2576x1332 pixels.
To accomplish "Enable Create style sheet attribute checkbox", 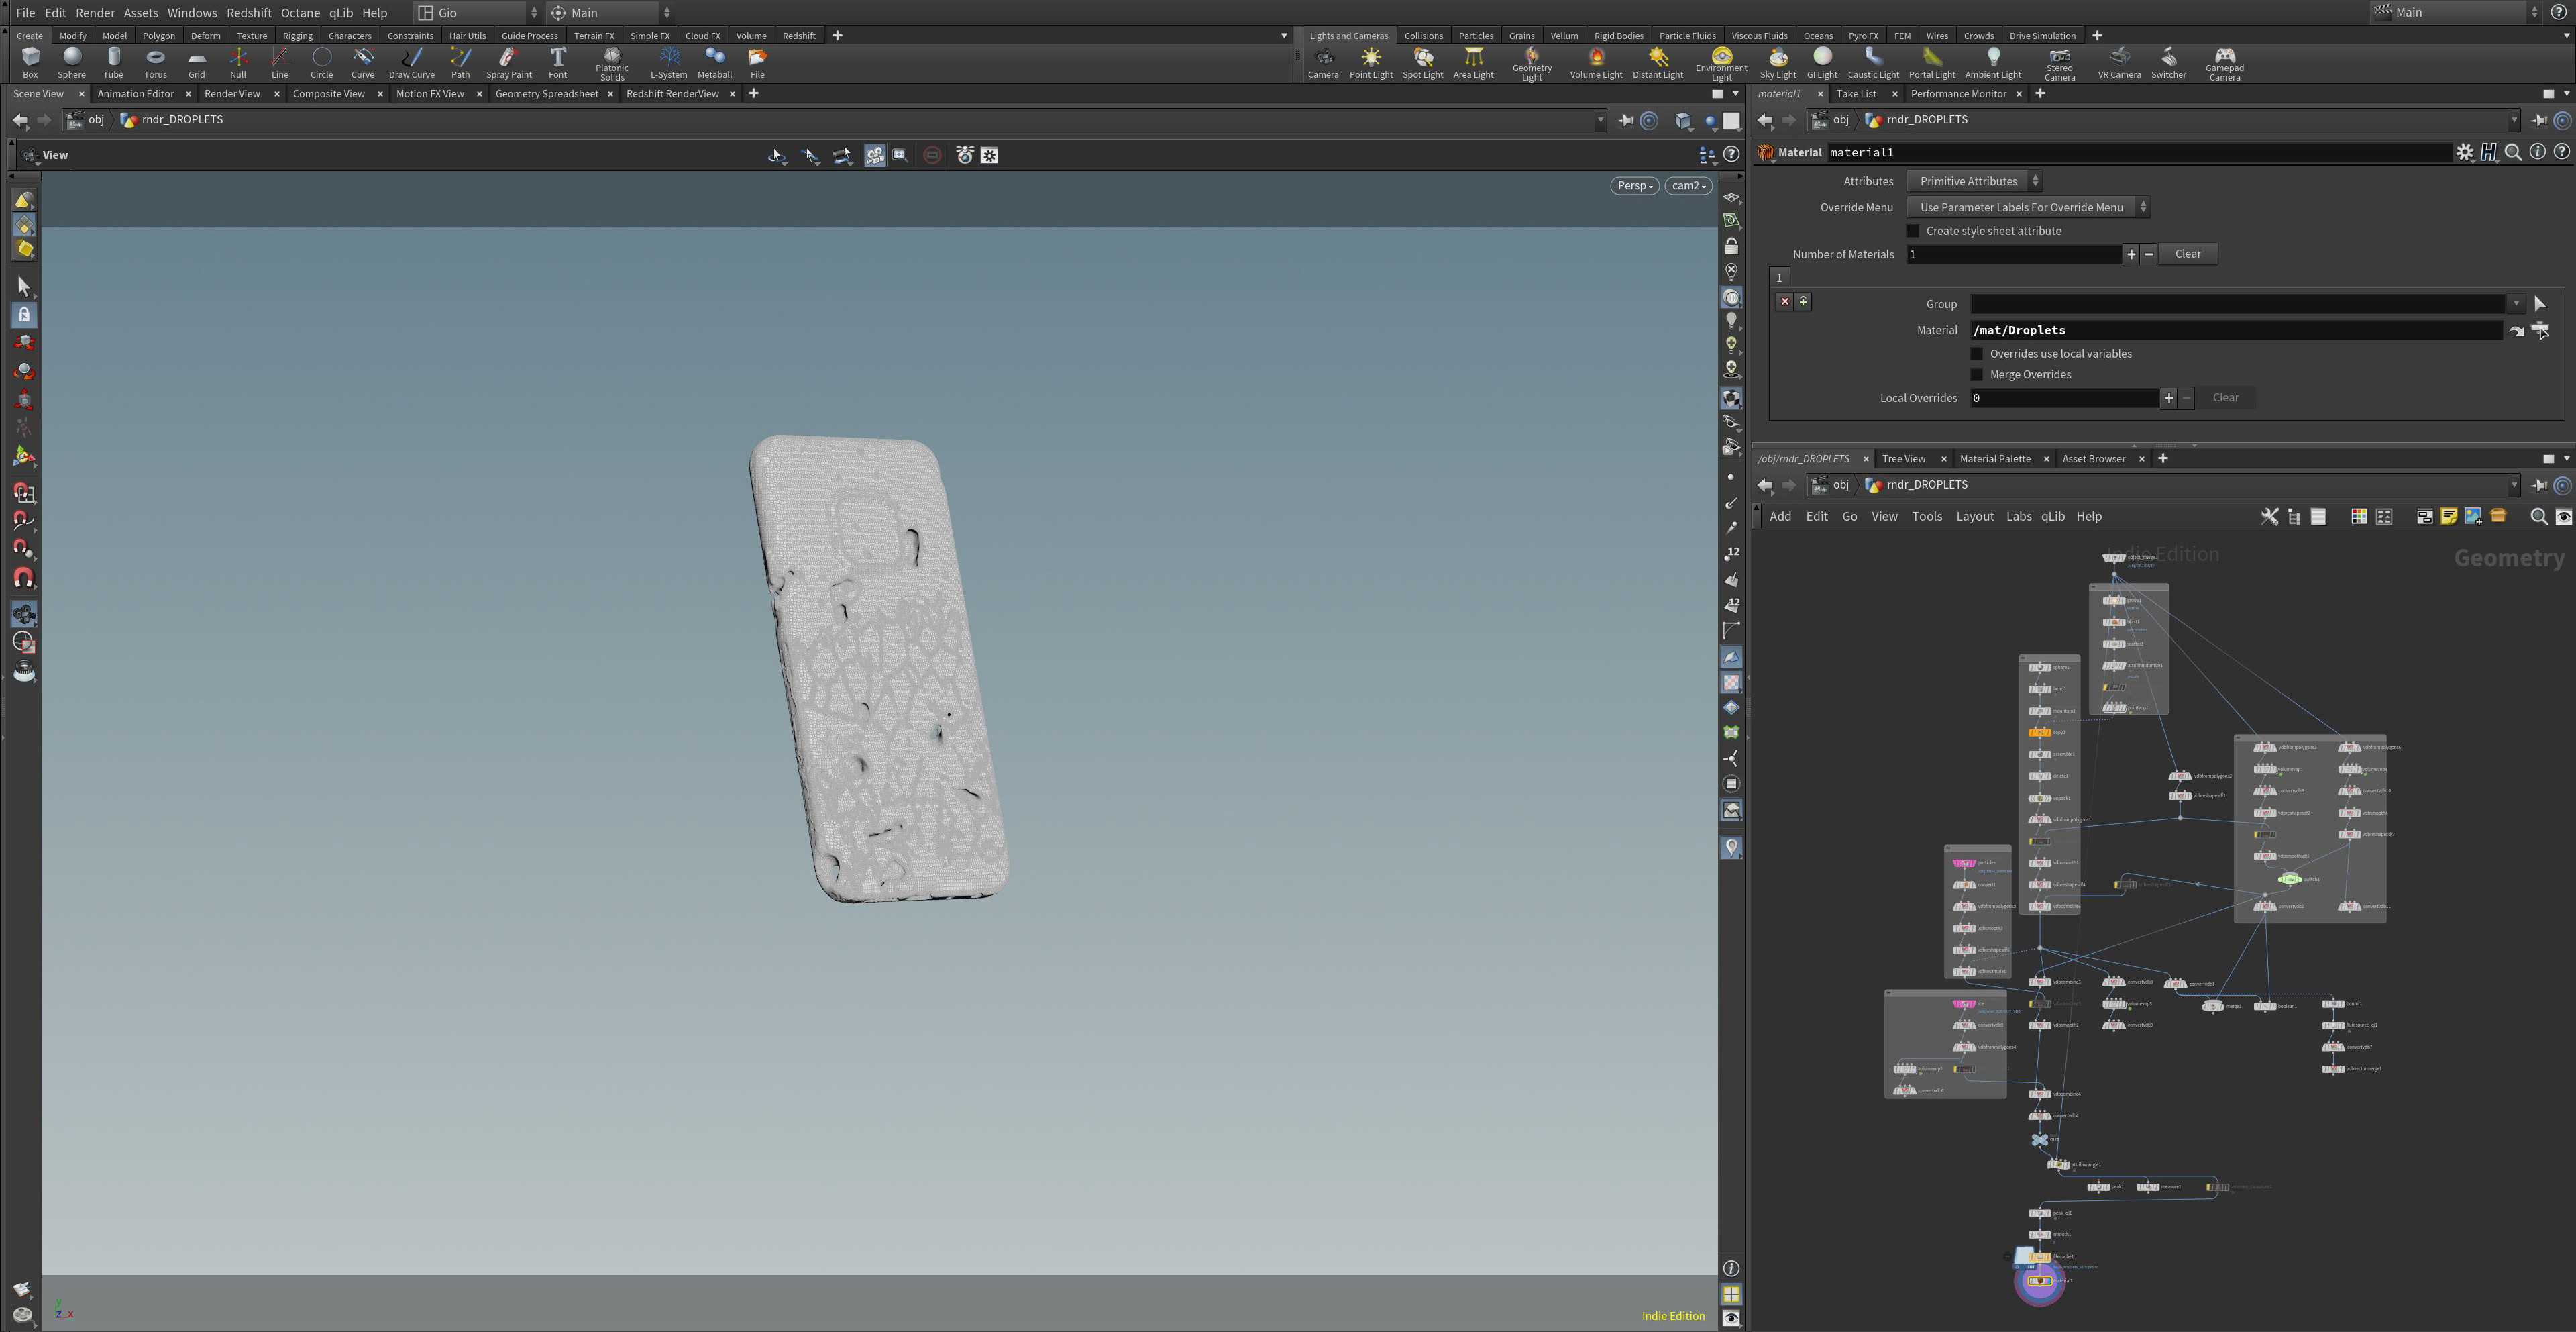I will point(1913,231).
